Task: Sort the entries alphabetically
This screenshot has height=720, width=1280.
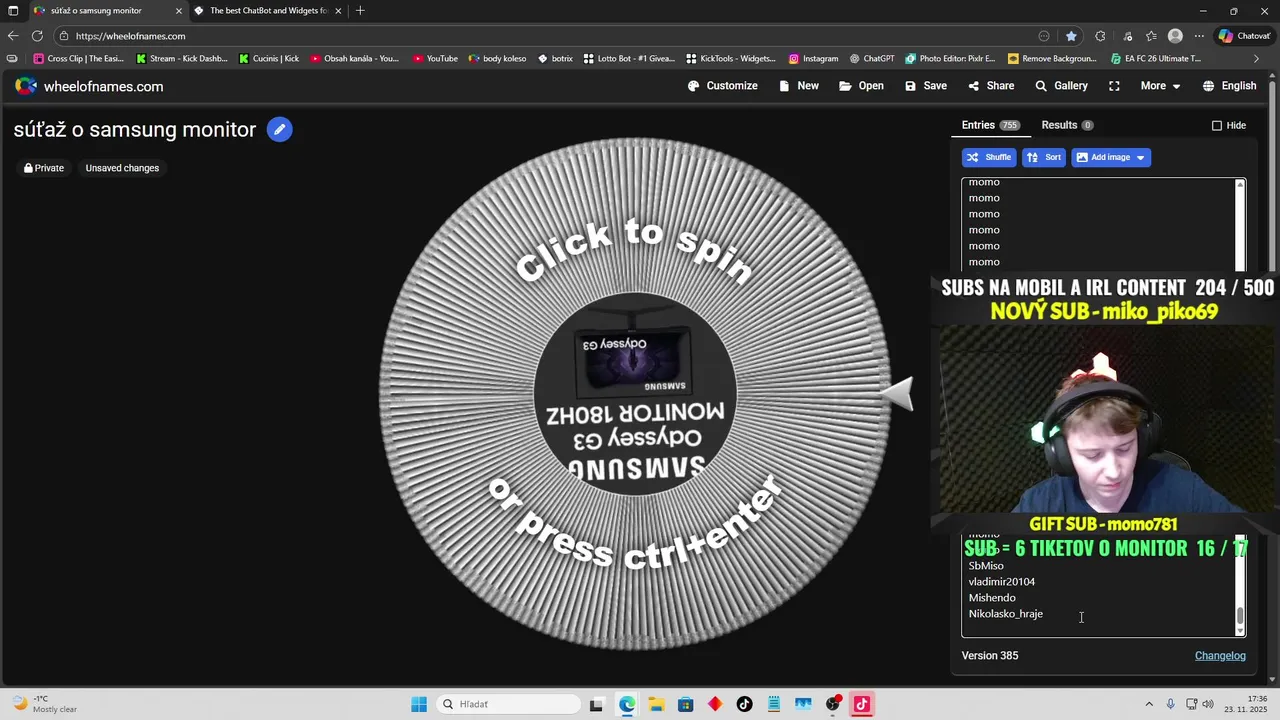Action: coord(1044,157)
